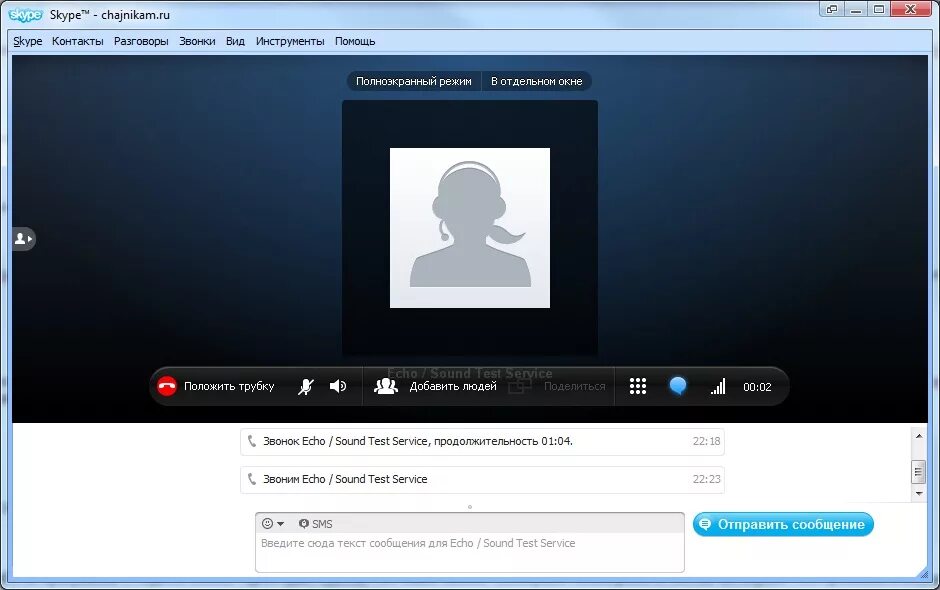Click the Skype logo in title bar

coord(26,15)
